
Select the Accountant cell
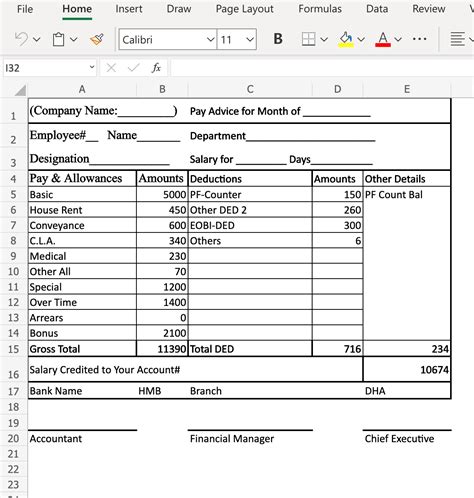[x=82, y=439]
